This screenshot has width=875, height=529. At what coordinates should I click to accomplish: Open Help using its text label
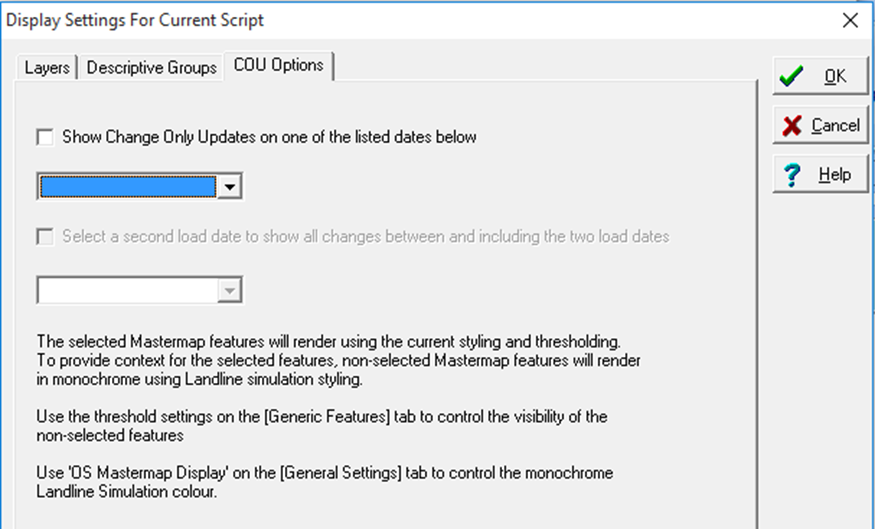(835, 175)
